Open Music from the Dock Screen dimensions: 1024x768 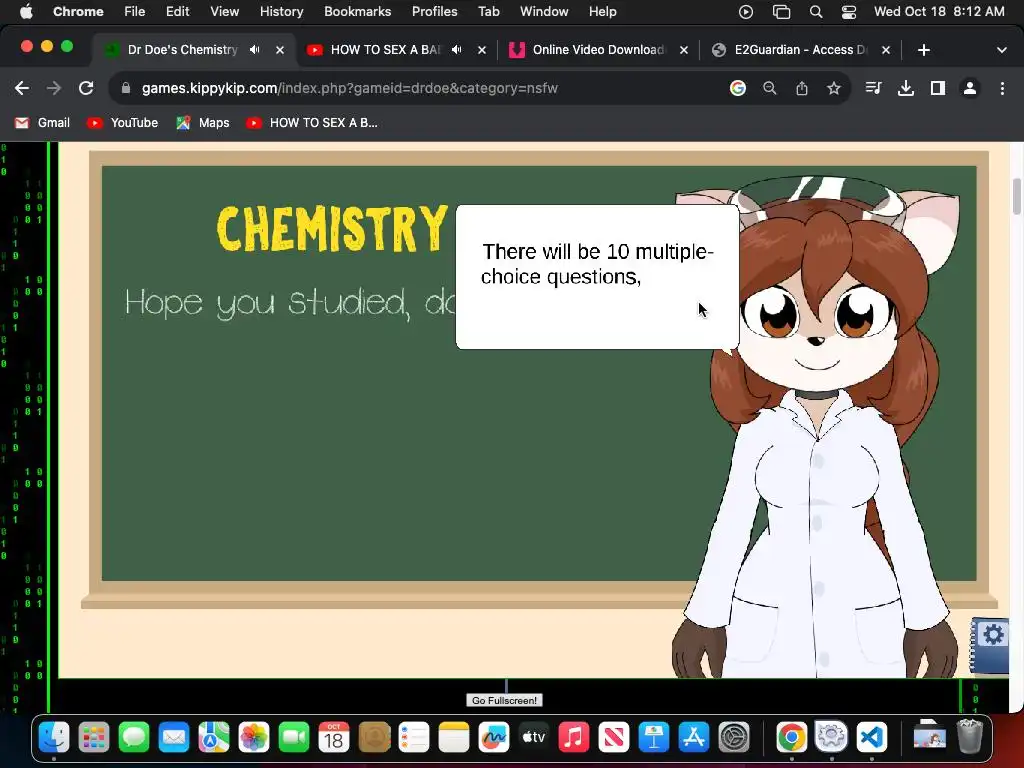click(574, 738)
